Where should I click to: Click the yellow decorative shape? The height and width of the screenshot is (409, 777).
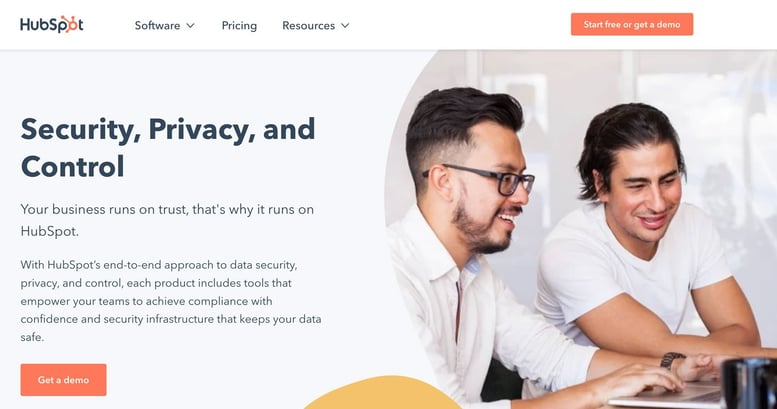tap(383, 393)
